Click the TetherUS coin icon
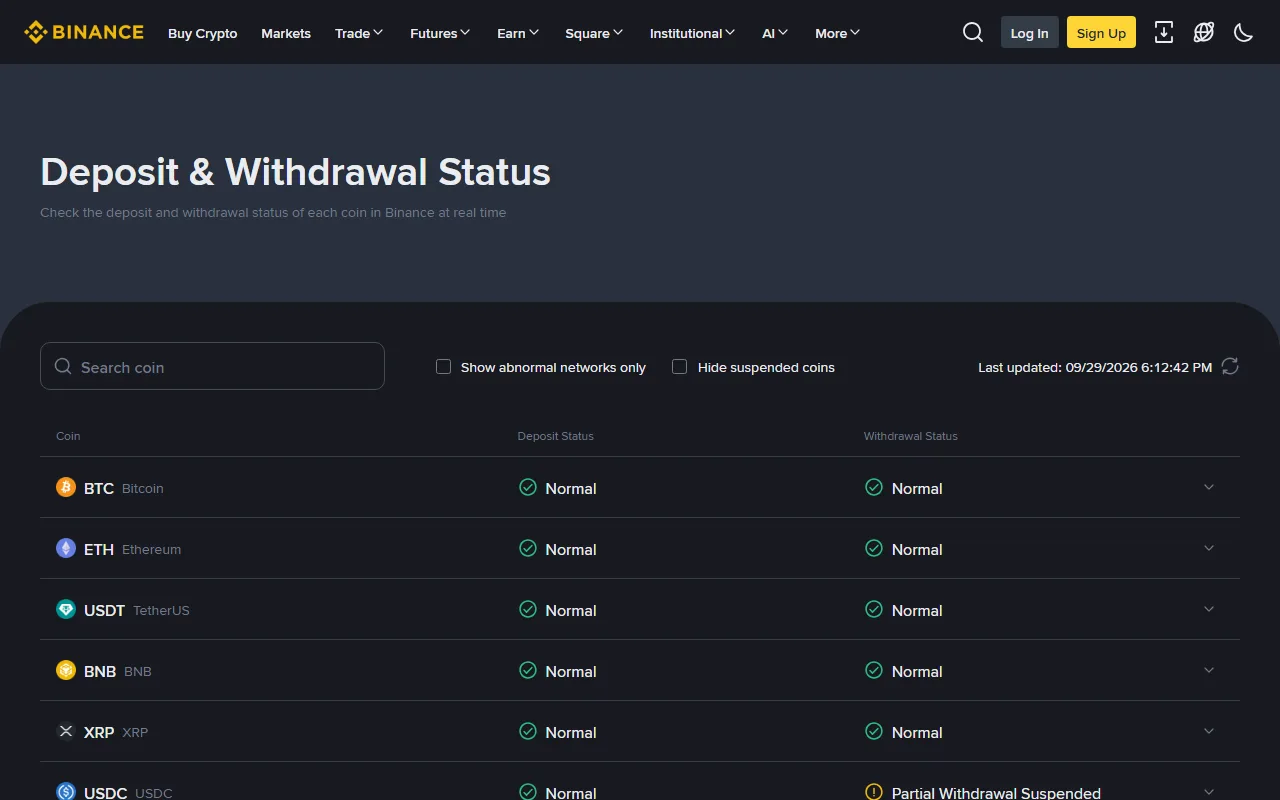This screenshot has height=800, width=1280. (66, 609)
